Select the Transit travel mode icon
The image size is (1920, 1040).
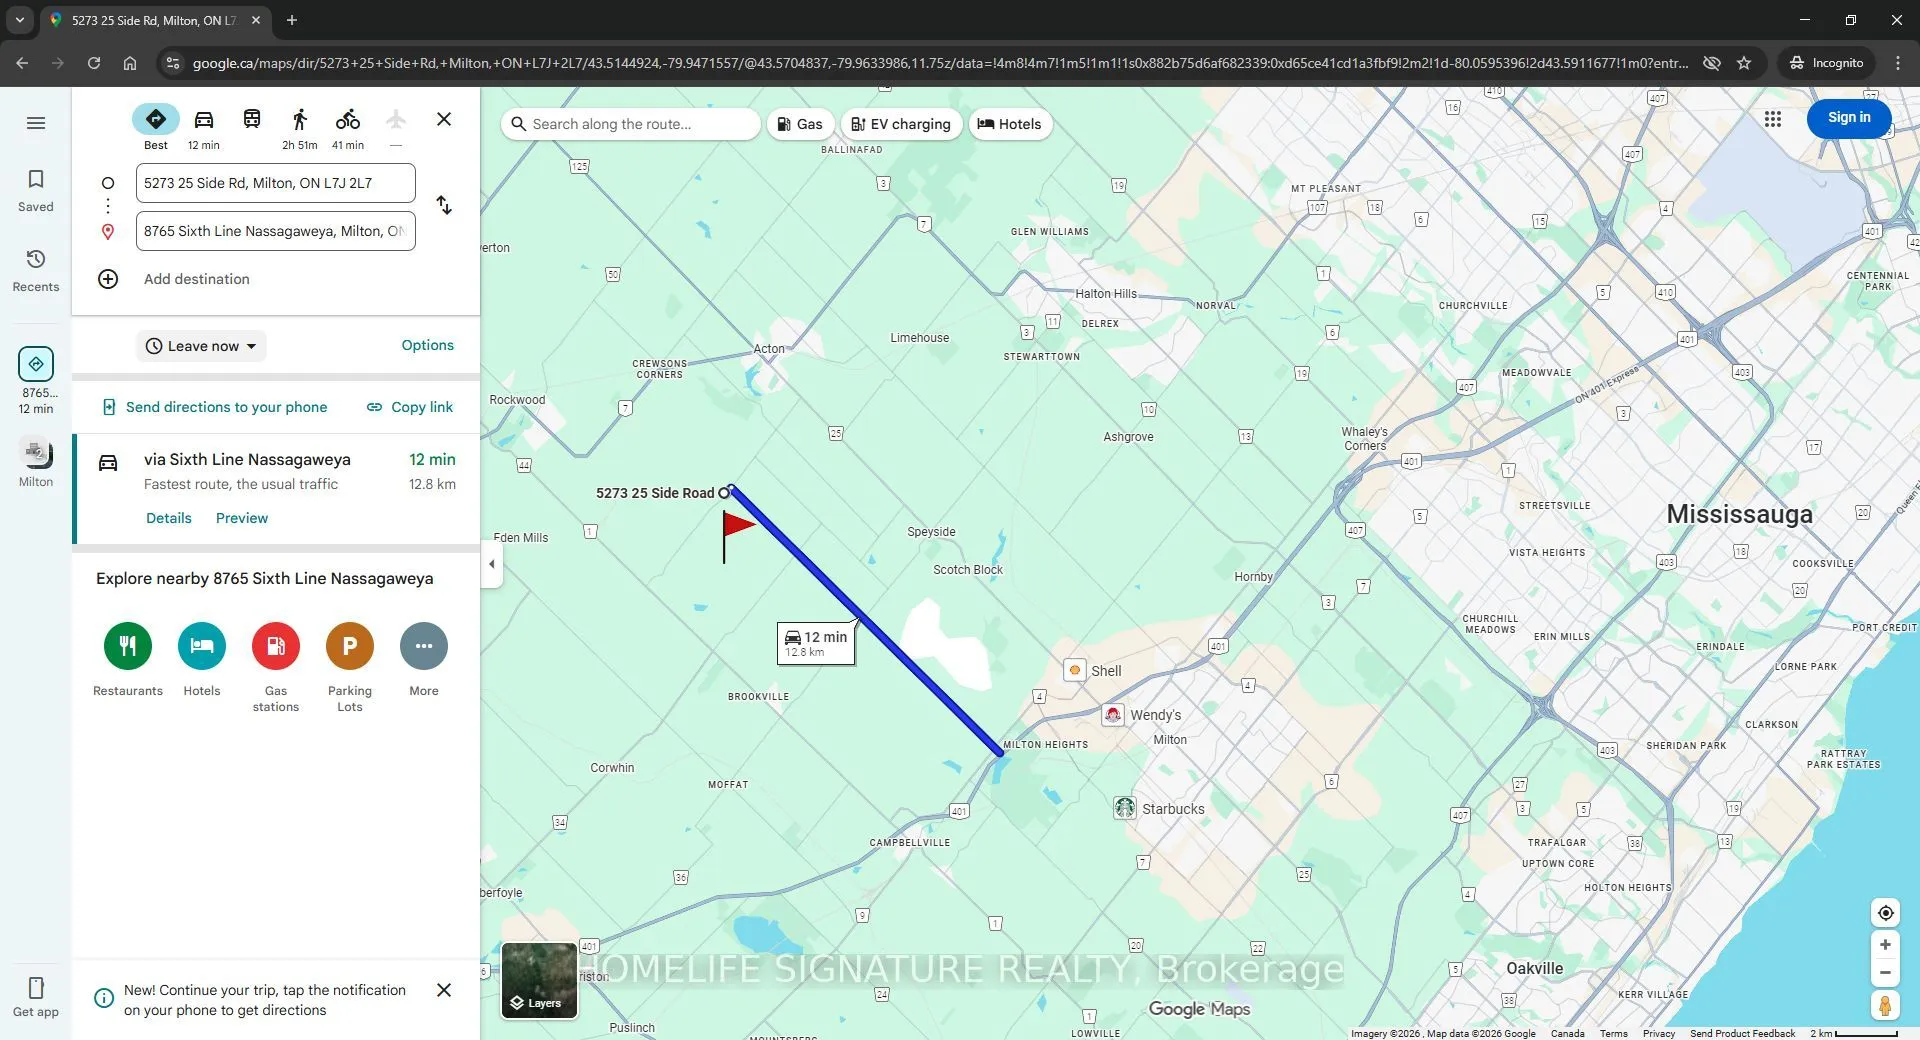point(252,120)
